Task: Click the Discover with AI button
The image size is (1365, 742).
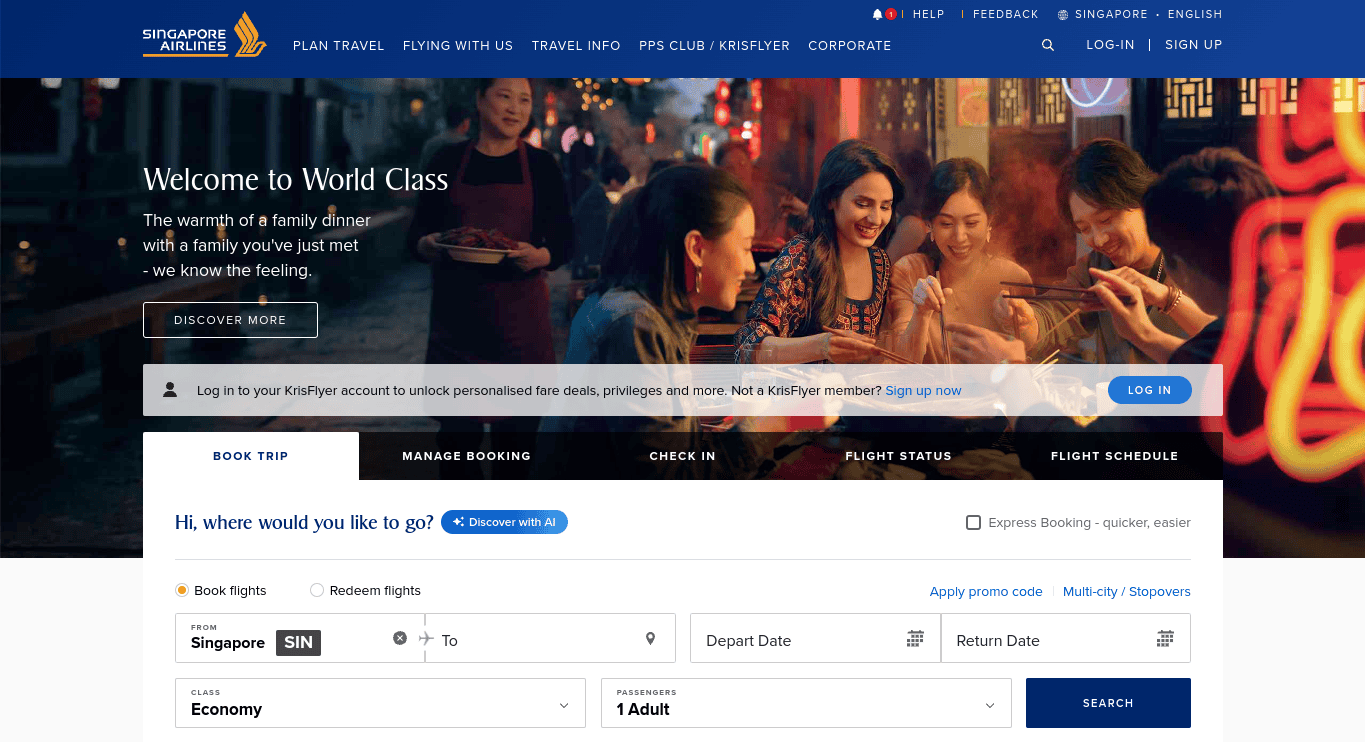Action: (x=504, y=522)
